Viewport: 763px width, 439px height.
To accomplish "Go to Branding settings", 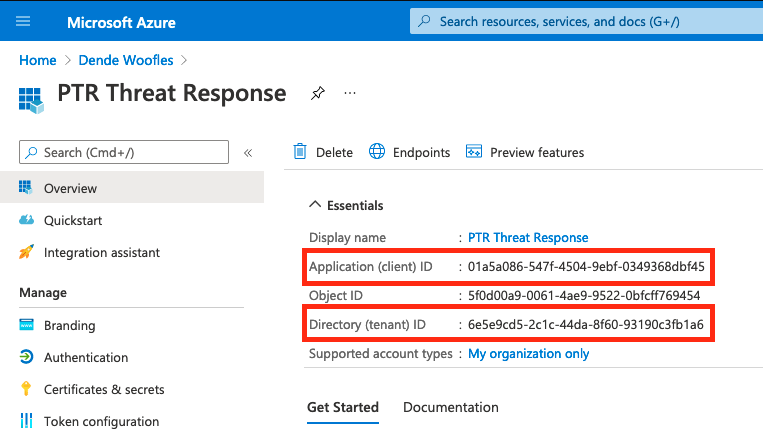I will pyautogui.click(x=69, y=325).
